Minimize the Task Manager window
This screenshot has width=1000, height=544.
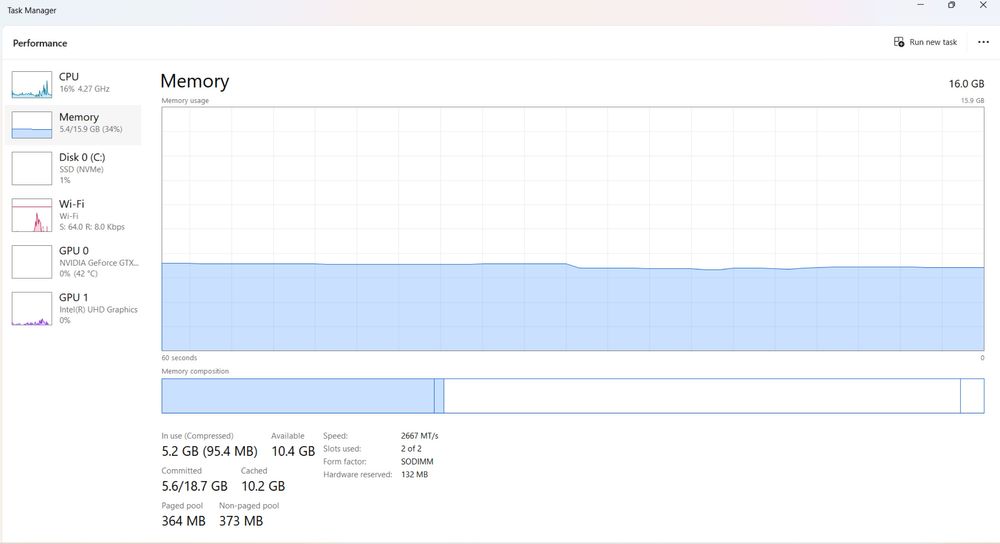tap(920, 5)
